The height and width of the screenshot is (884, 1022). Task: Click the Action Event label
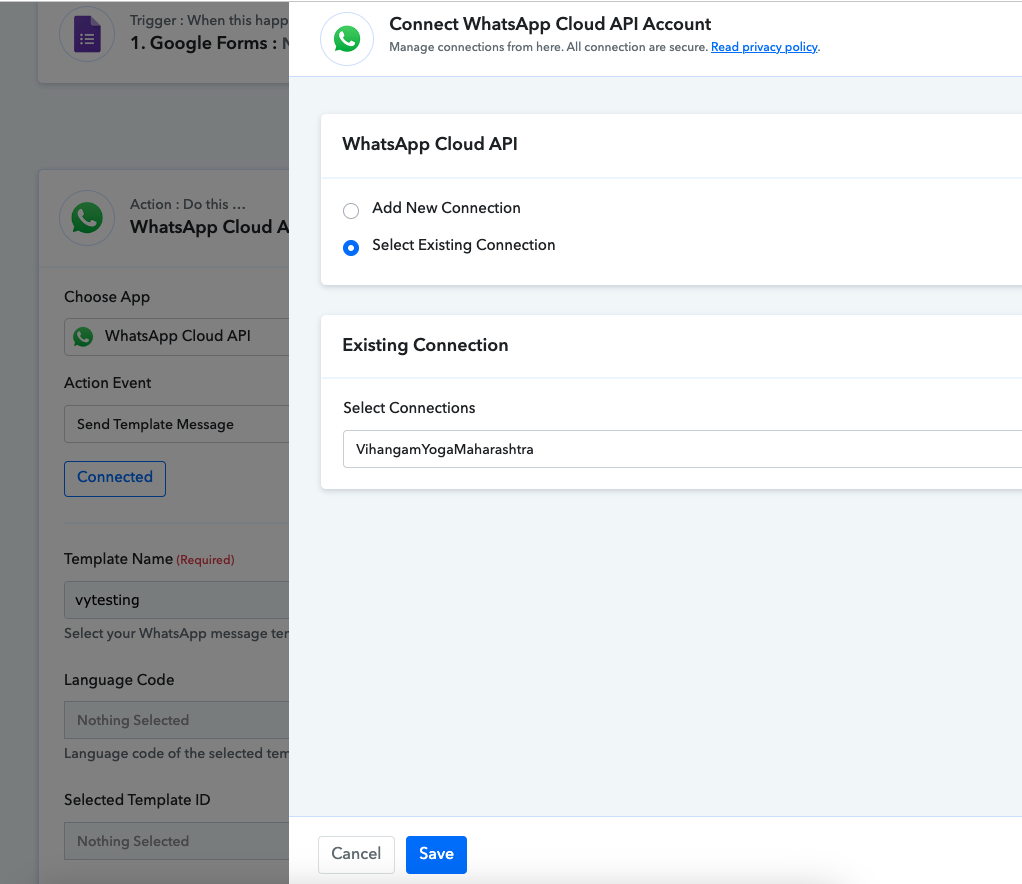point(108,383)
